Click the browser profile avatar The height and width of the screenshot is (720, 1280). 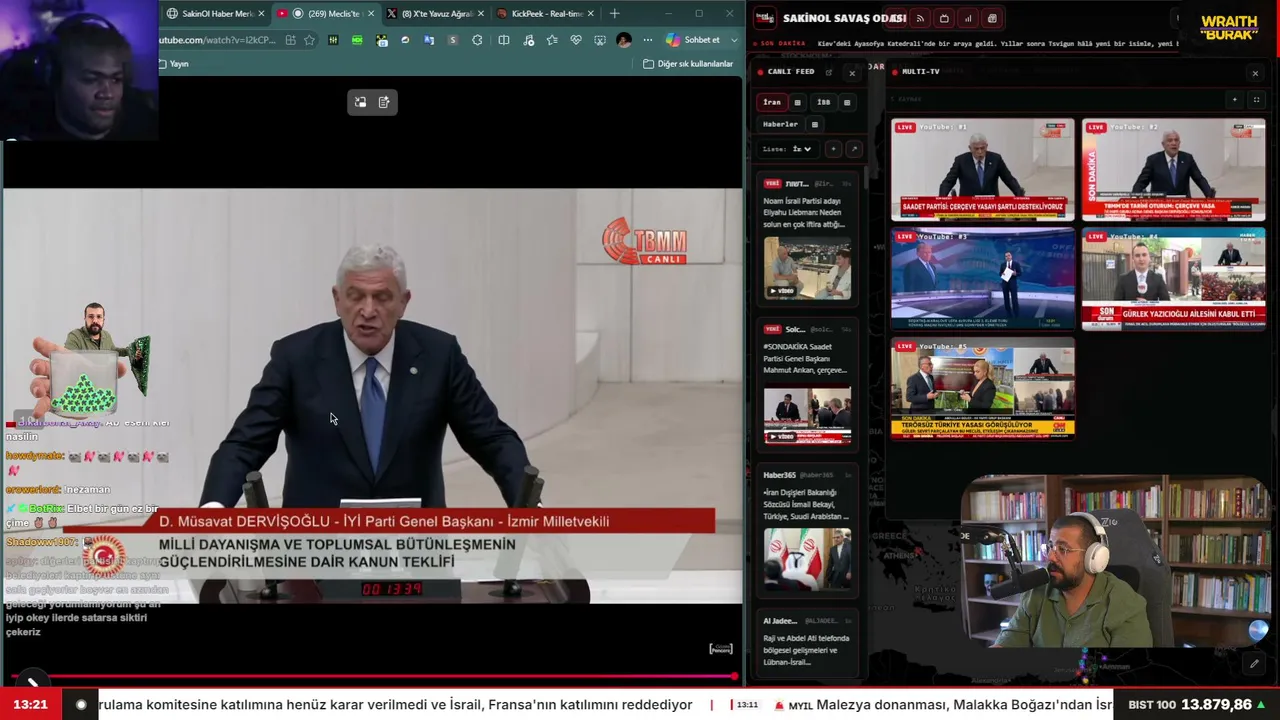(x=624, y=40)
